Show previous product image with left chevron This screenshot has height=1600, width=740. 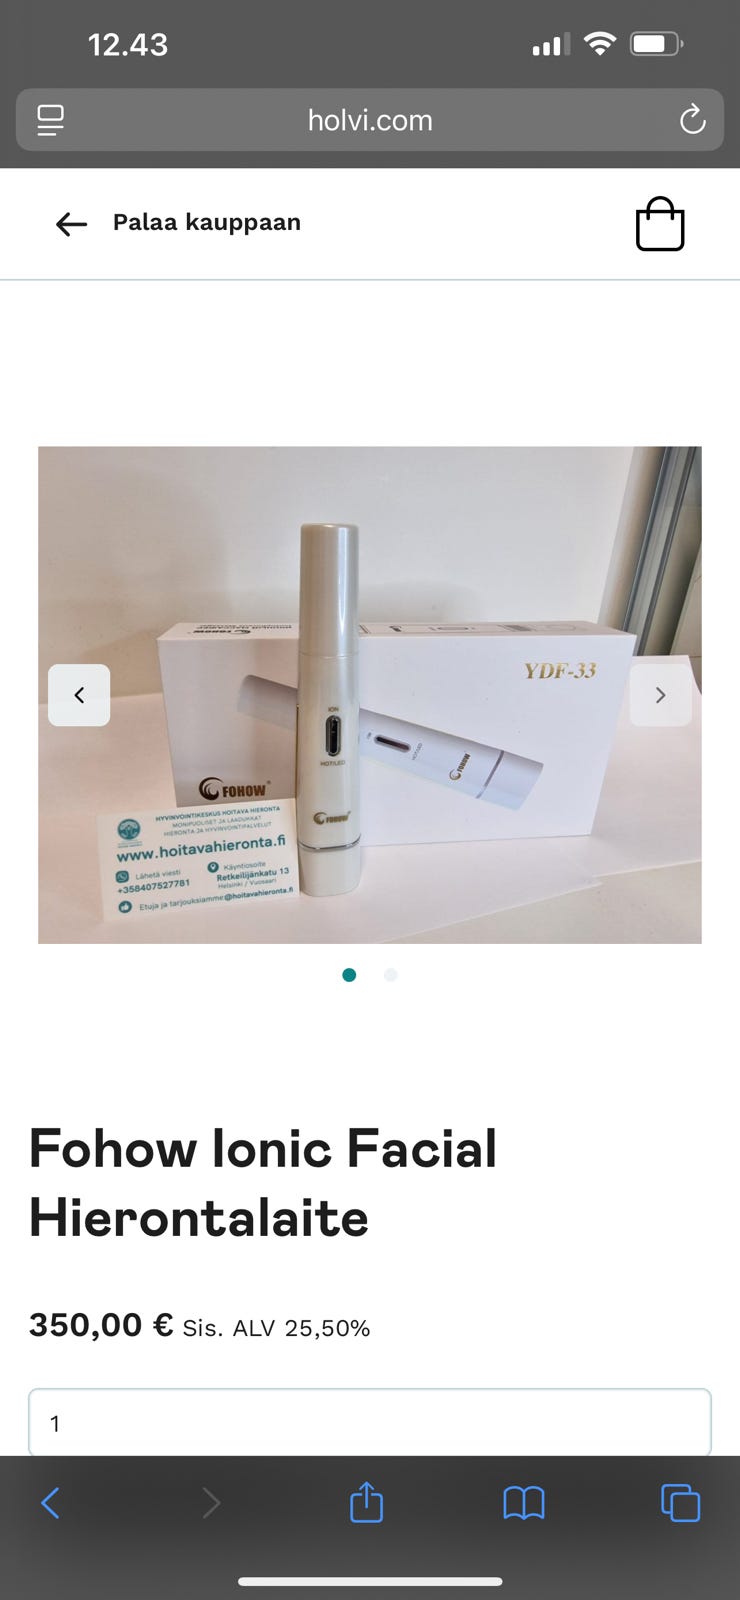(x=79, y=695)
